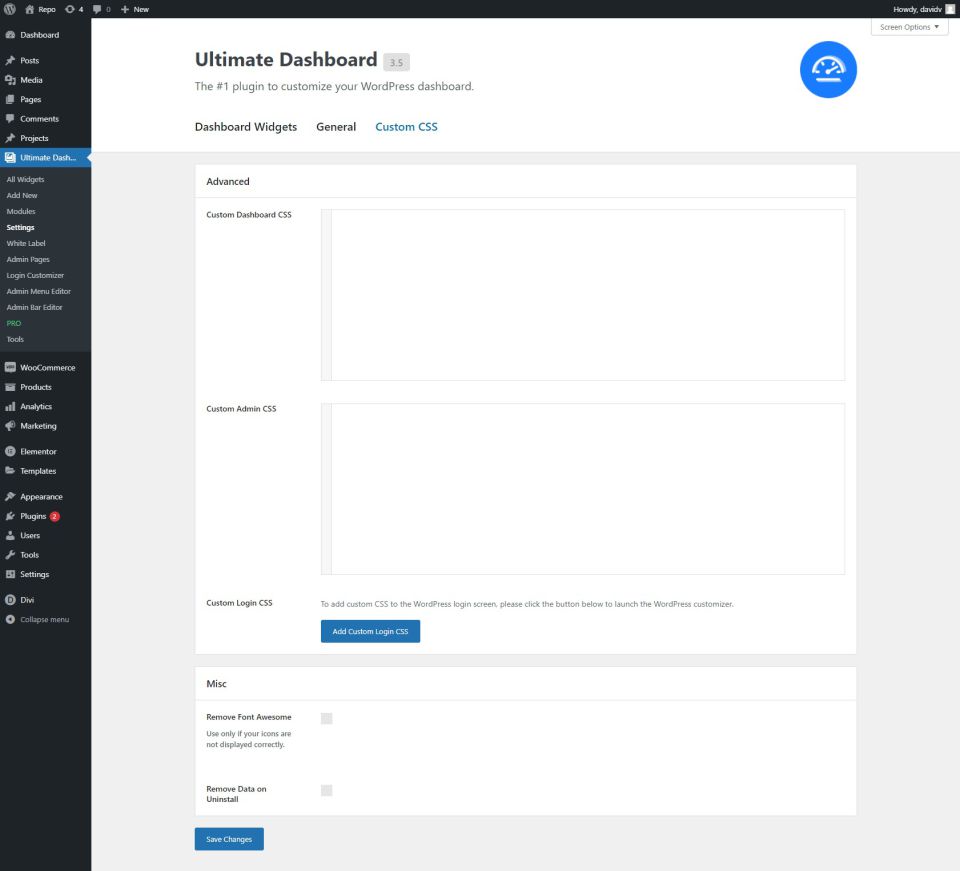Click the WordPress logo in admin bar
Image resolution: width=960 pixels, height=871 pixels.
(x=9, y=8)
